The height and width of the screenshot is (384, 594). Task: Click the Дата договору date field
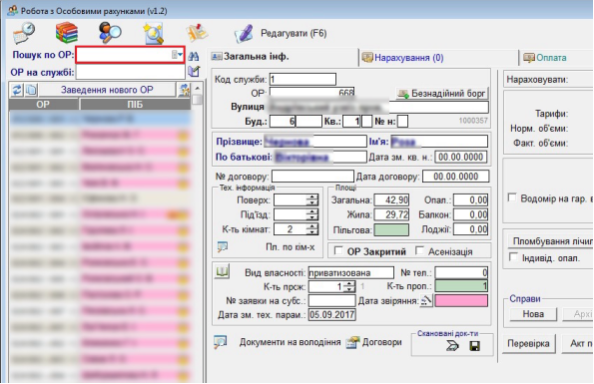[x=455, y=176]
